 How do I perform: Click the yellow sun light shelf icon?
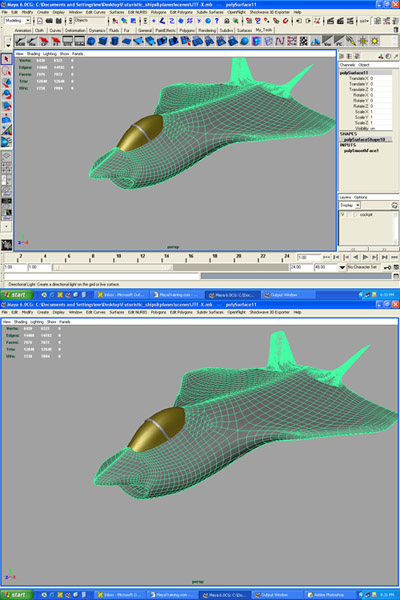(x=374, y=41)
